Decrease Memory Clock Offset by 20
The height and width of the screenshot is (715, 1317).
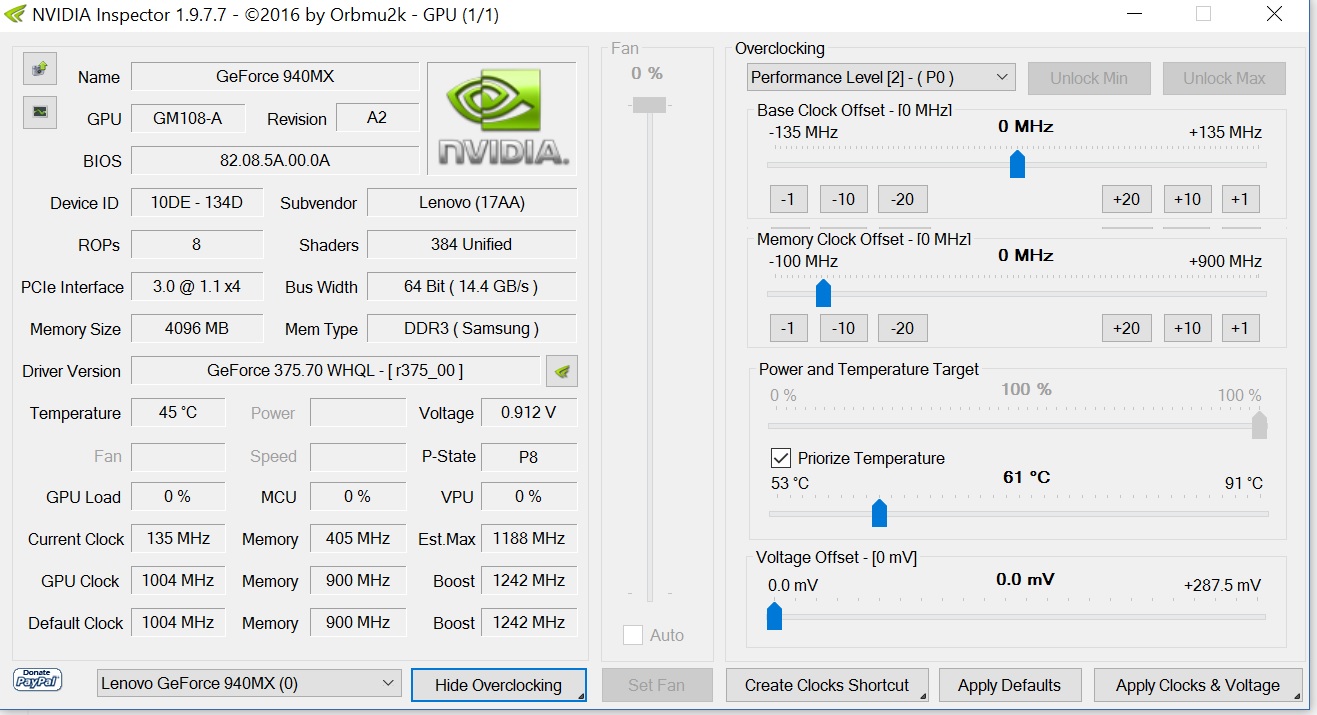pos(902,328)
